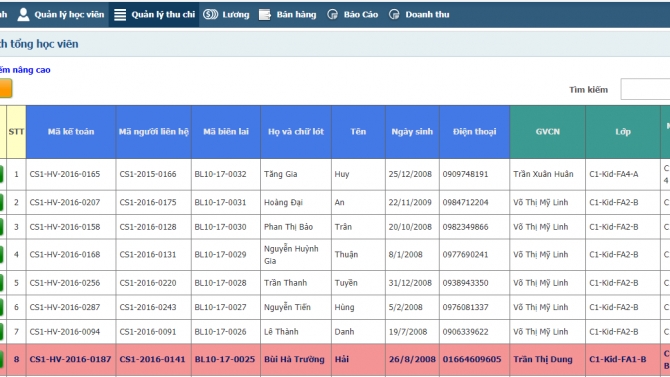Click receipt code BL10-17-0025
Viewport: 670px width, 377px height.
coord(225,359)
